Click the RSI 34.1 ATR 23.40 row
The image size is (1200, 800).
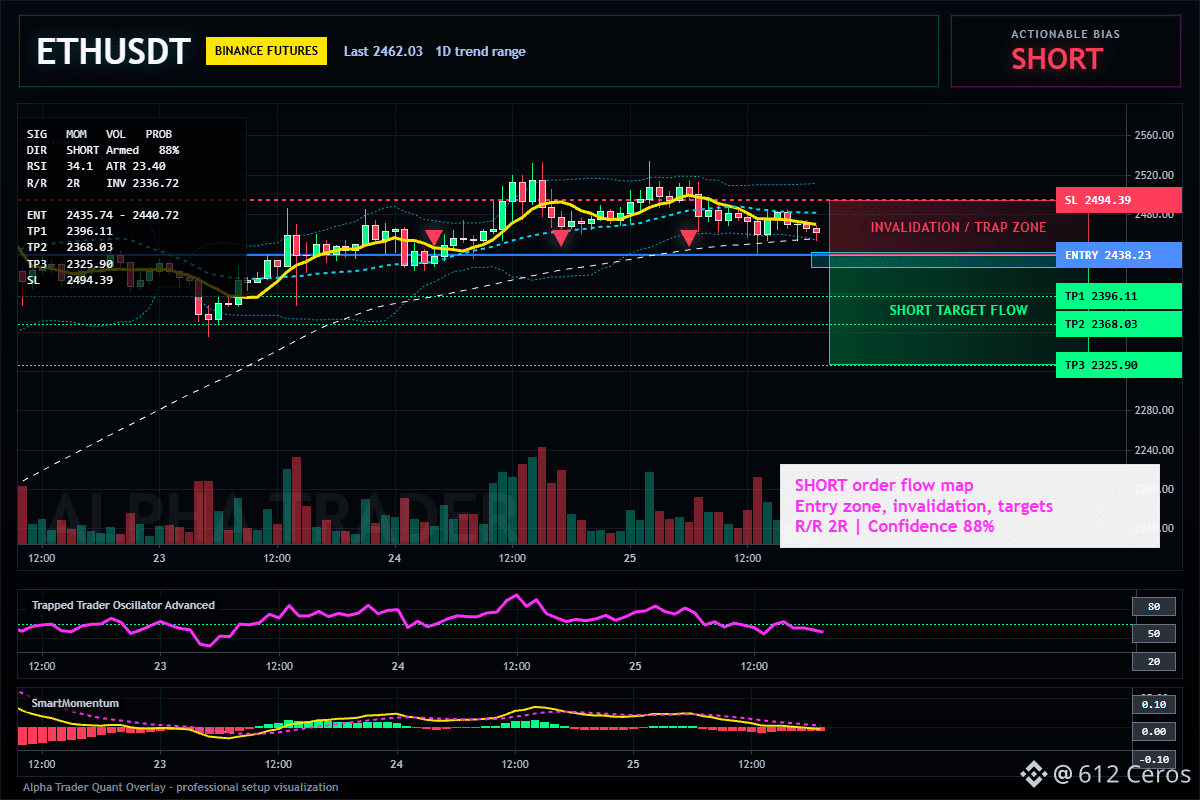(96, 166)
